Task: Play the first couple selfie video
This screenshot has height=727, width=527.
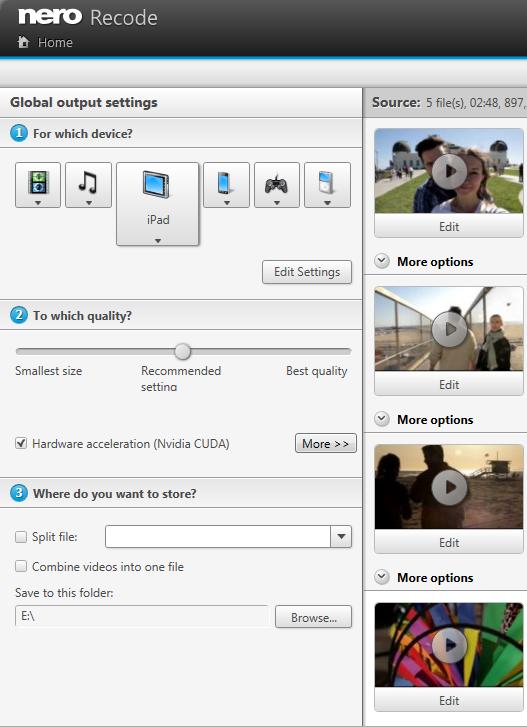Action: [x=449, y=171]
